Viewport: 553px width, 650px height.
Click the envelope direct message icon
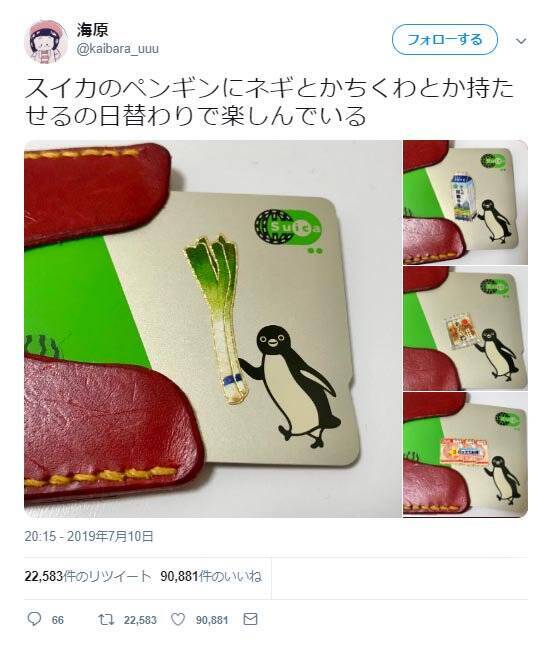[250, 619]
